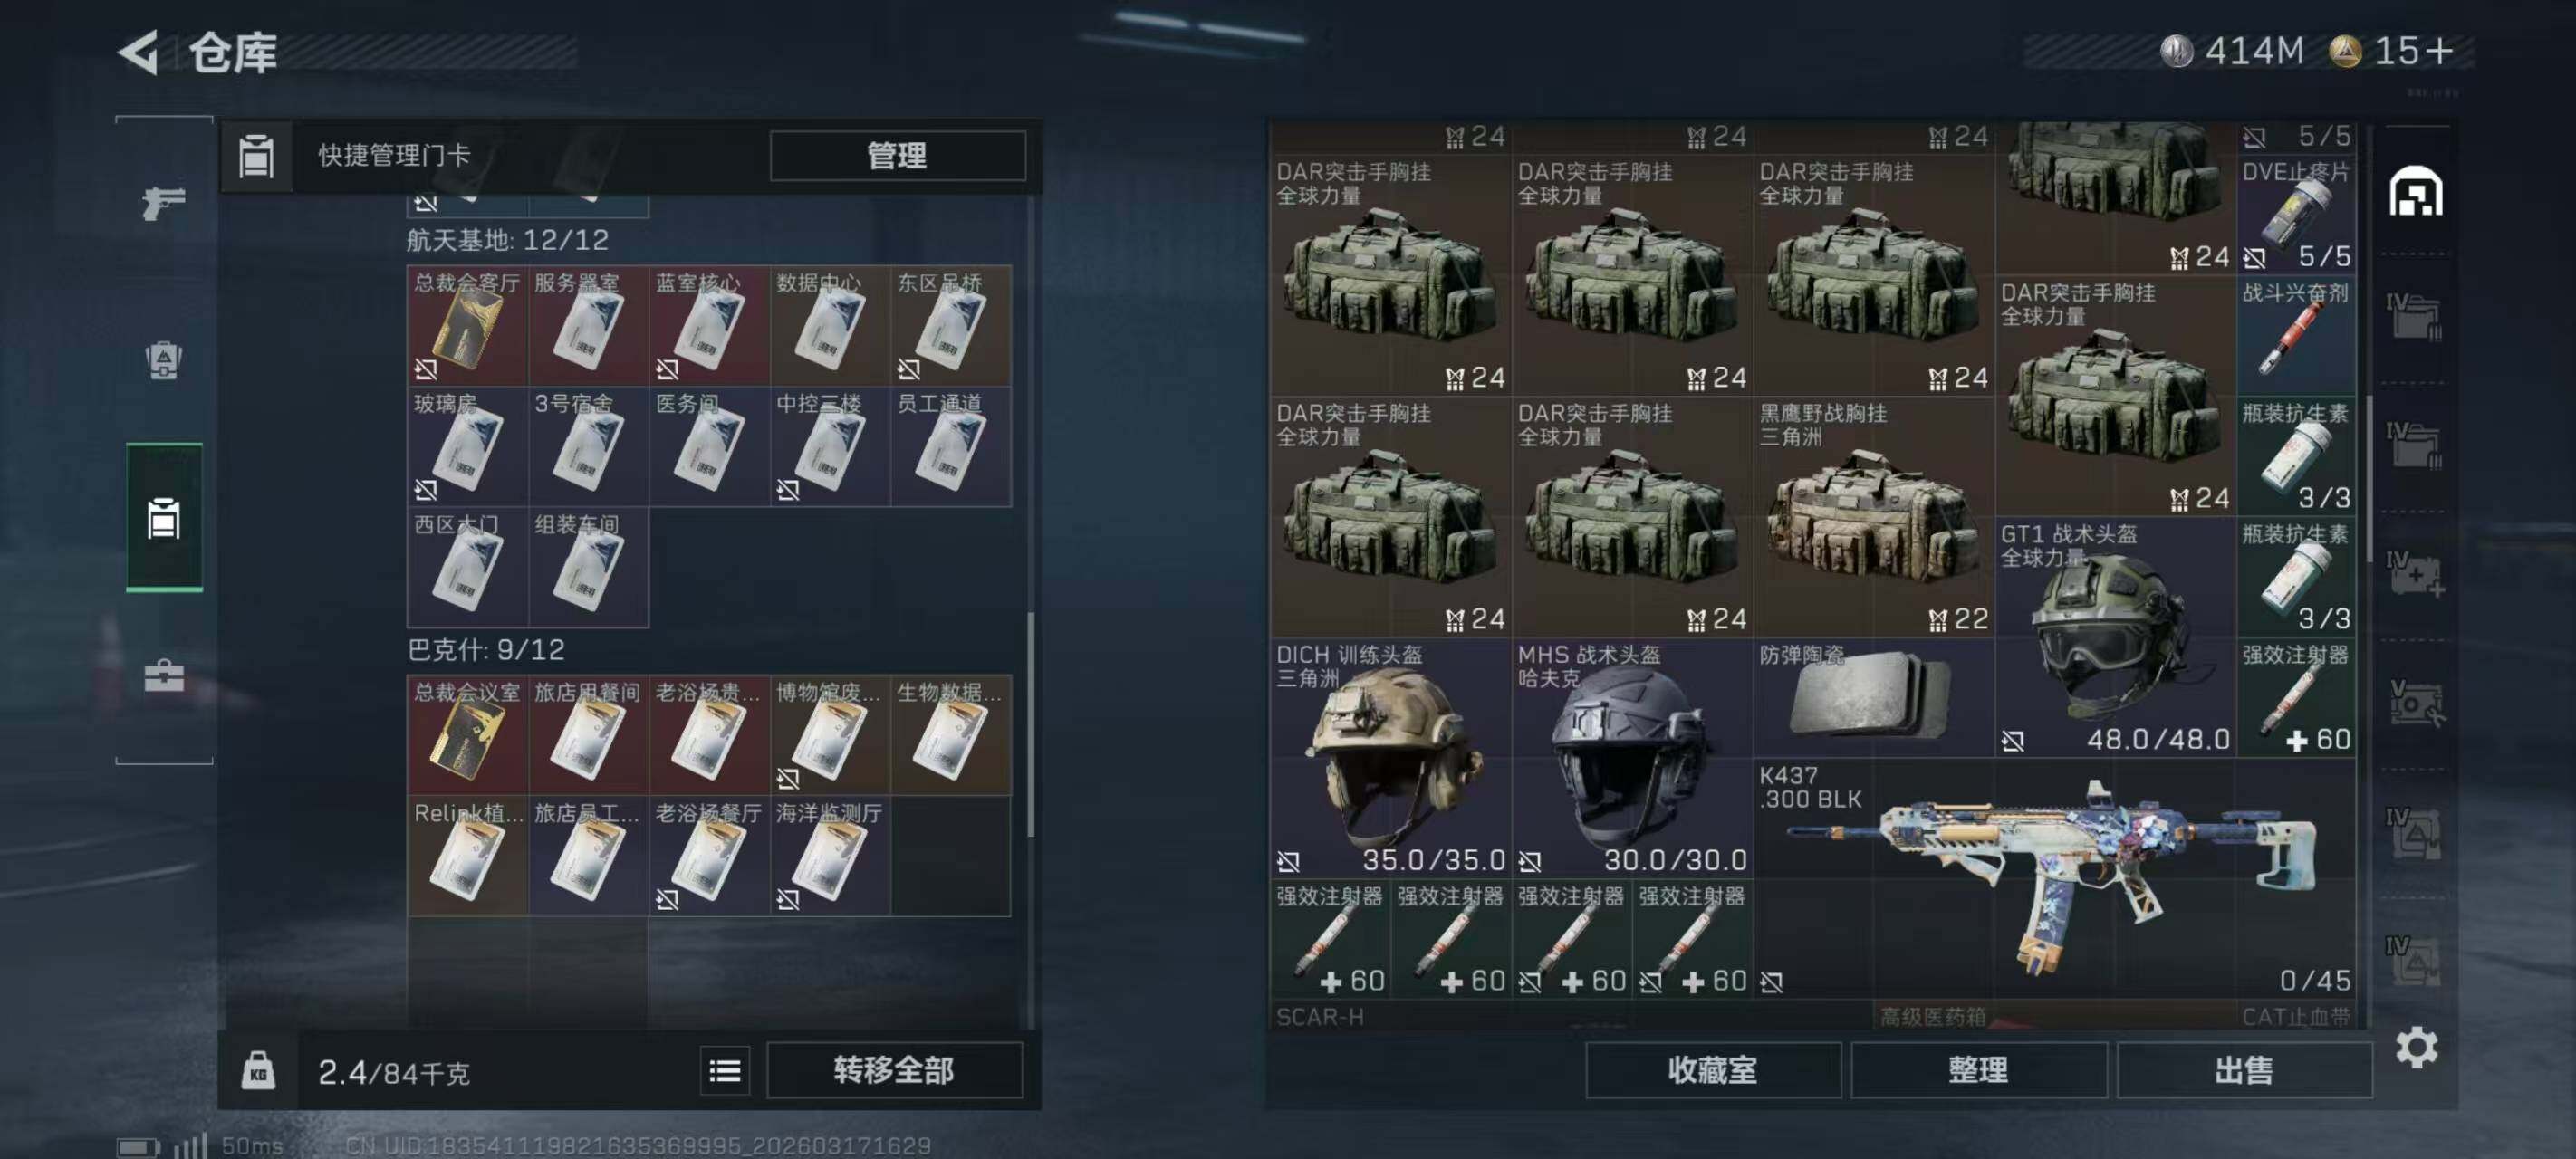Open the weapons category pistol icon
2576x1159 pixels.
pyautogui.click(x=164, y=203)
